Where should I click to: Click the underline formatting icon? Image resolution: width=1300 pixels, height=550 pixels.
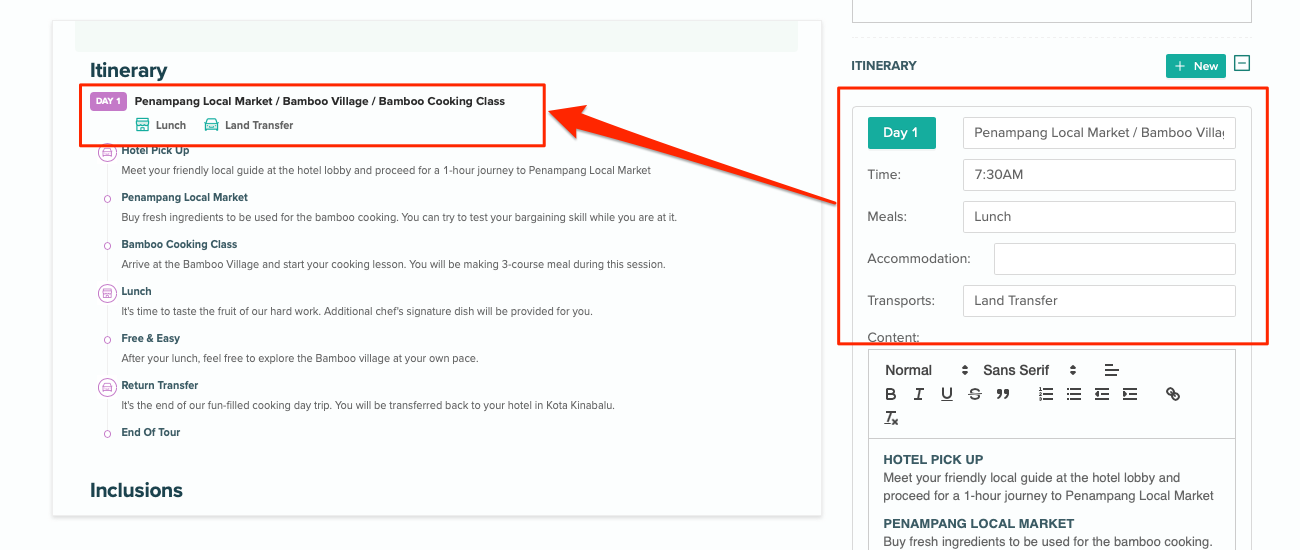click(947, 394)
